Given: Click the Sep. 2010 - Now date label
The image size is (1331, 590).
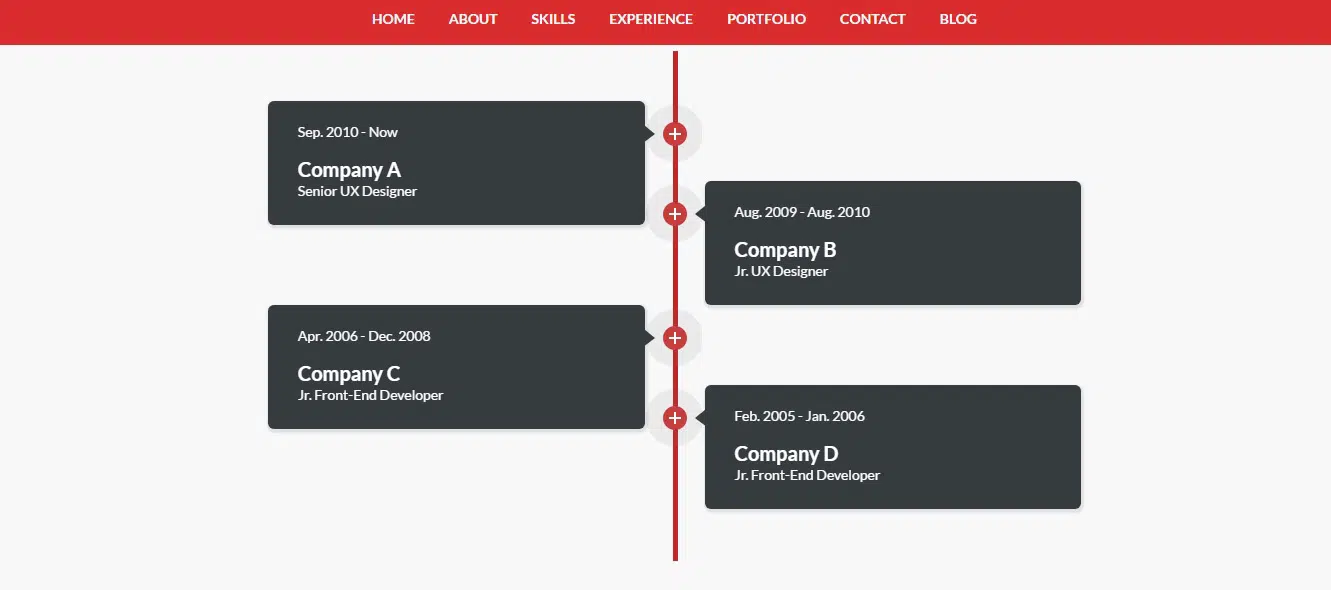Looking at the screenshot, I should point(348,132).
